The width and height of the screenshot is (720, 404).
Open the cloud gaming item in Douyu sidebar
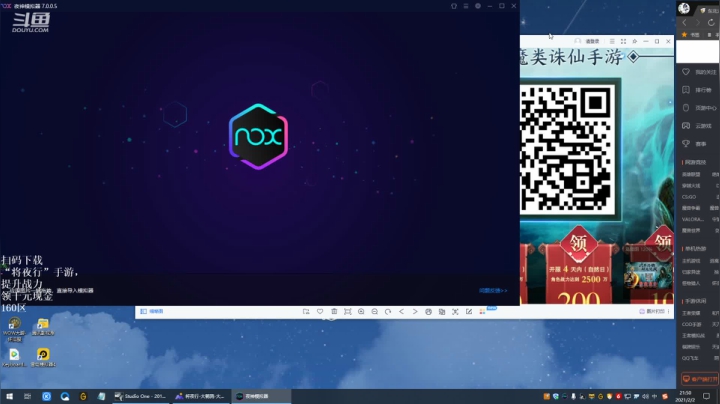(699, 126)
